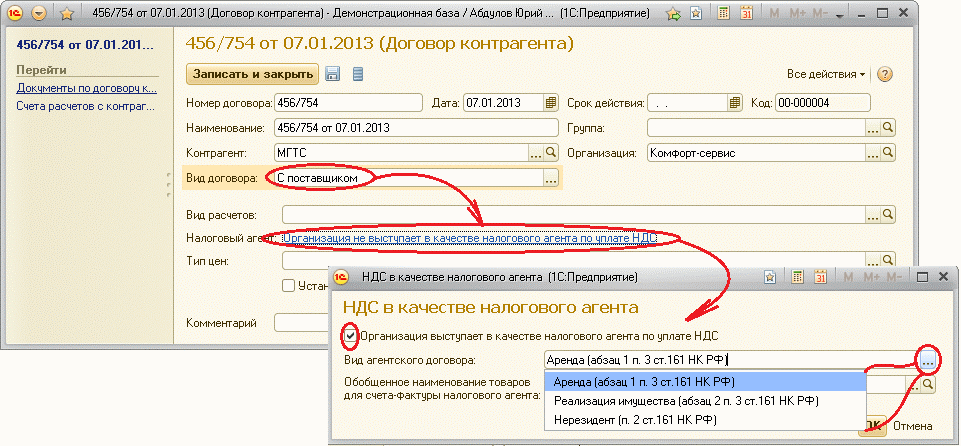
Task: Expand the small arrow menu right of M- in main window
Action: [x=840, y=14]
